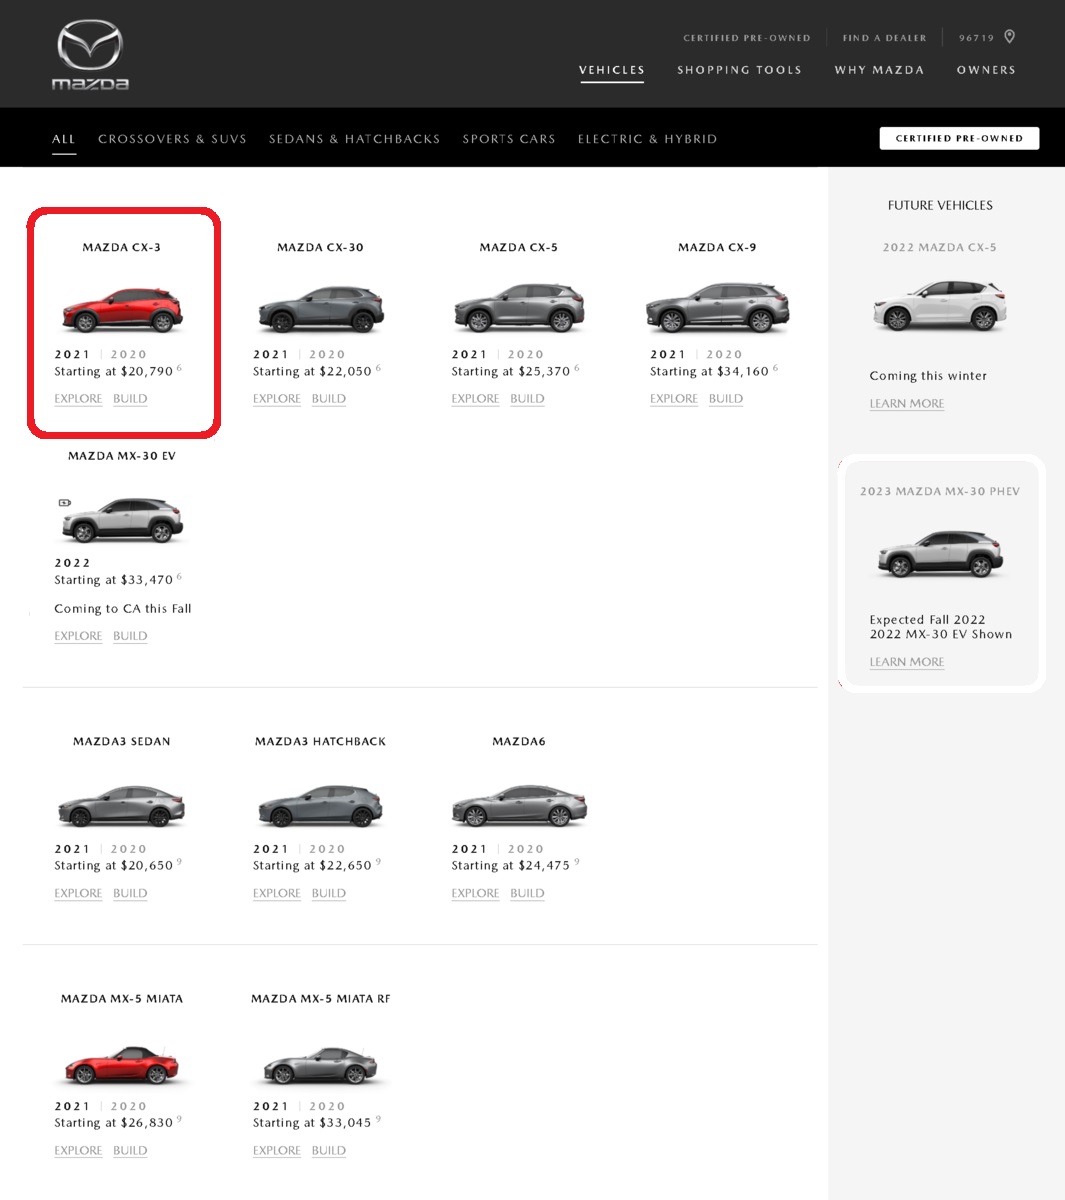Explore the Mazda MX-30 EV

pyautogui.click(x=78, y=635)
